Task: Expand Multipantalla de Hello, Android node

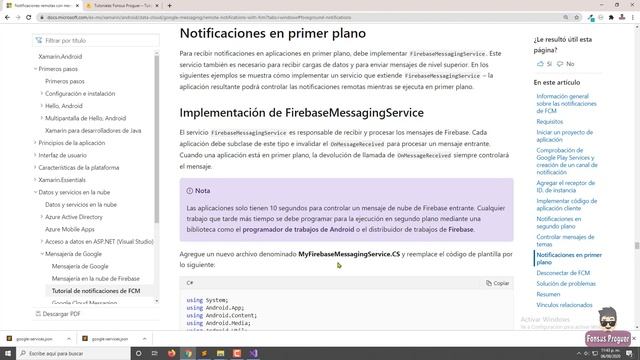Action: point(42,118)
